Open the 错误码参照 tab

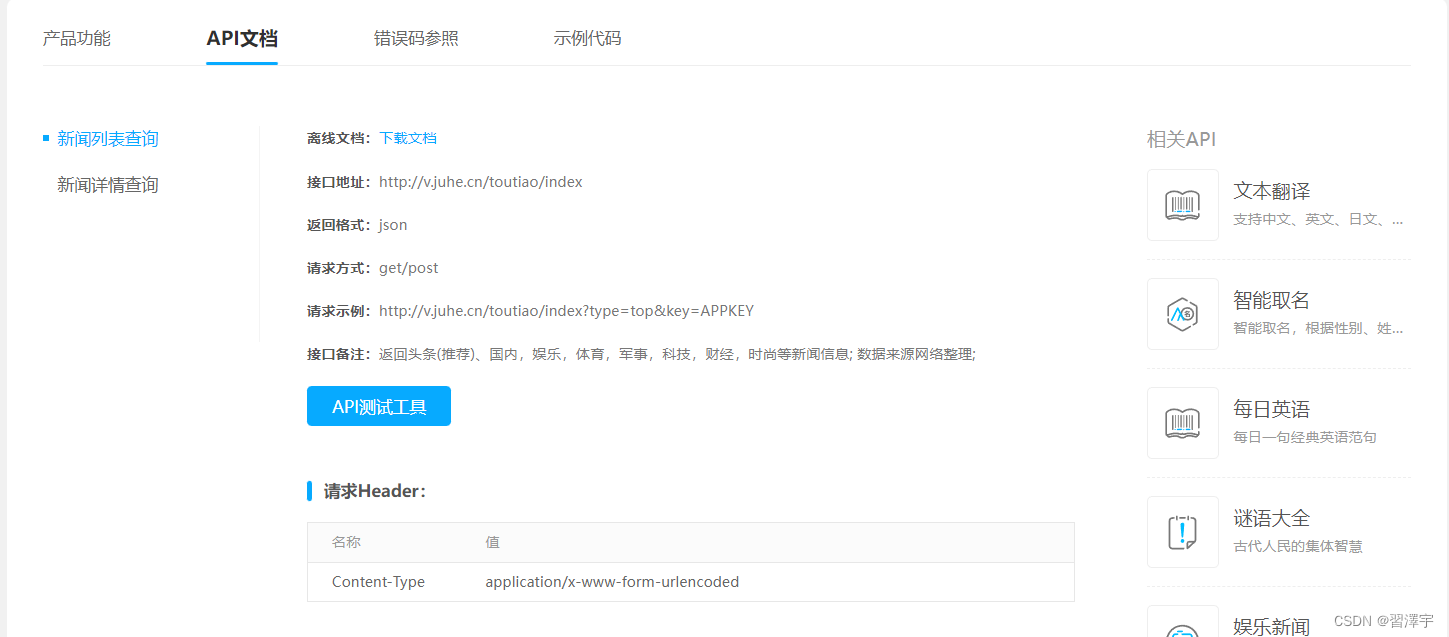click(416, 39)
